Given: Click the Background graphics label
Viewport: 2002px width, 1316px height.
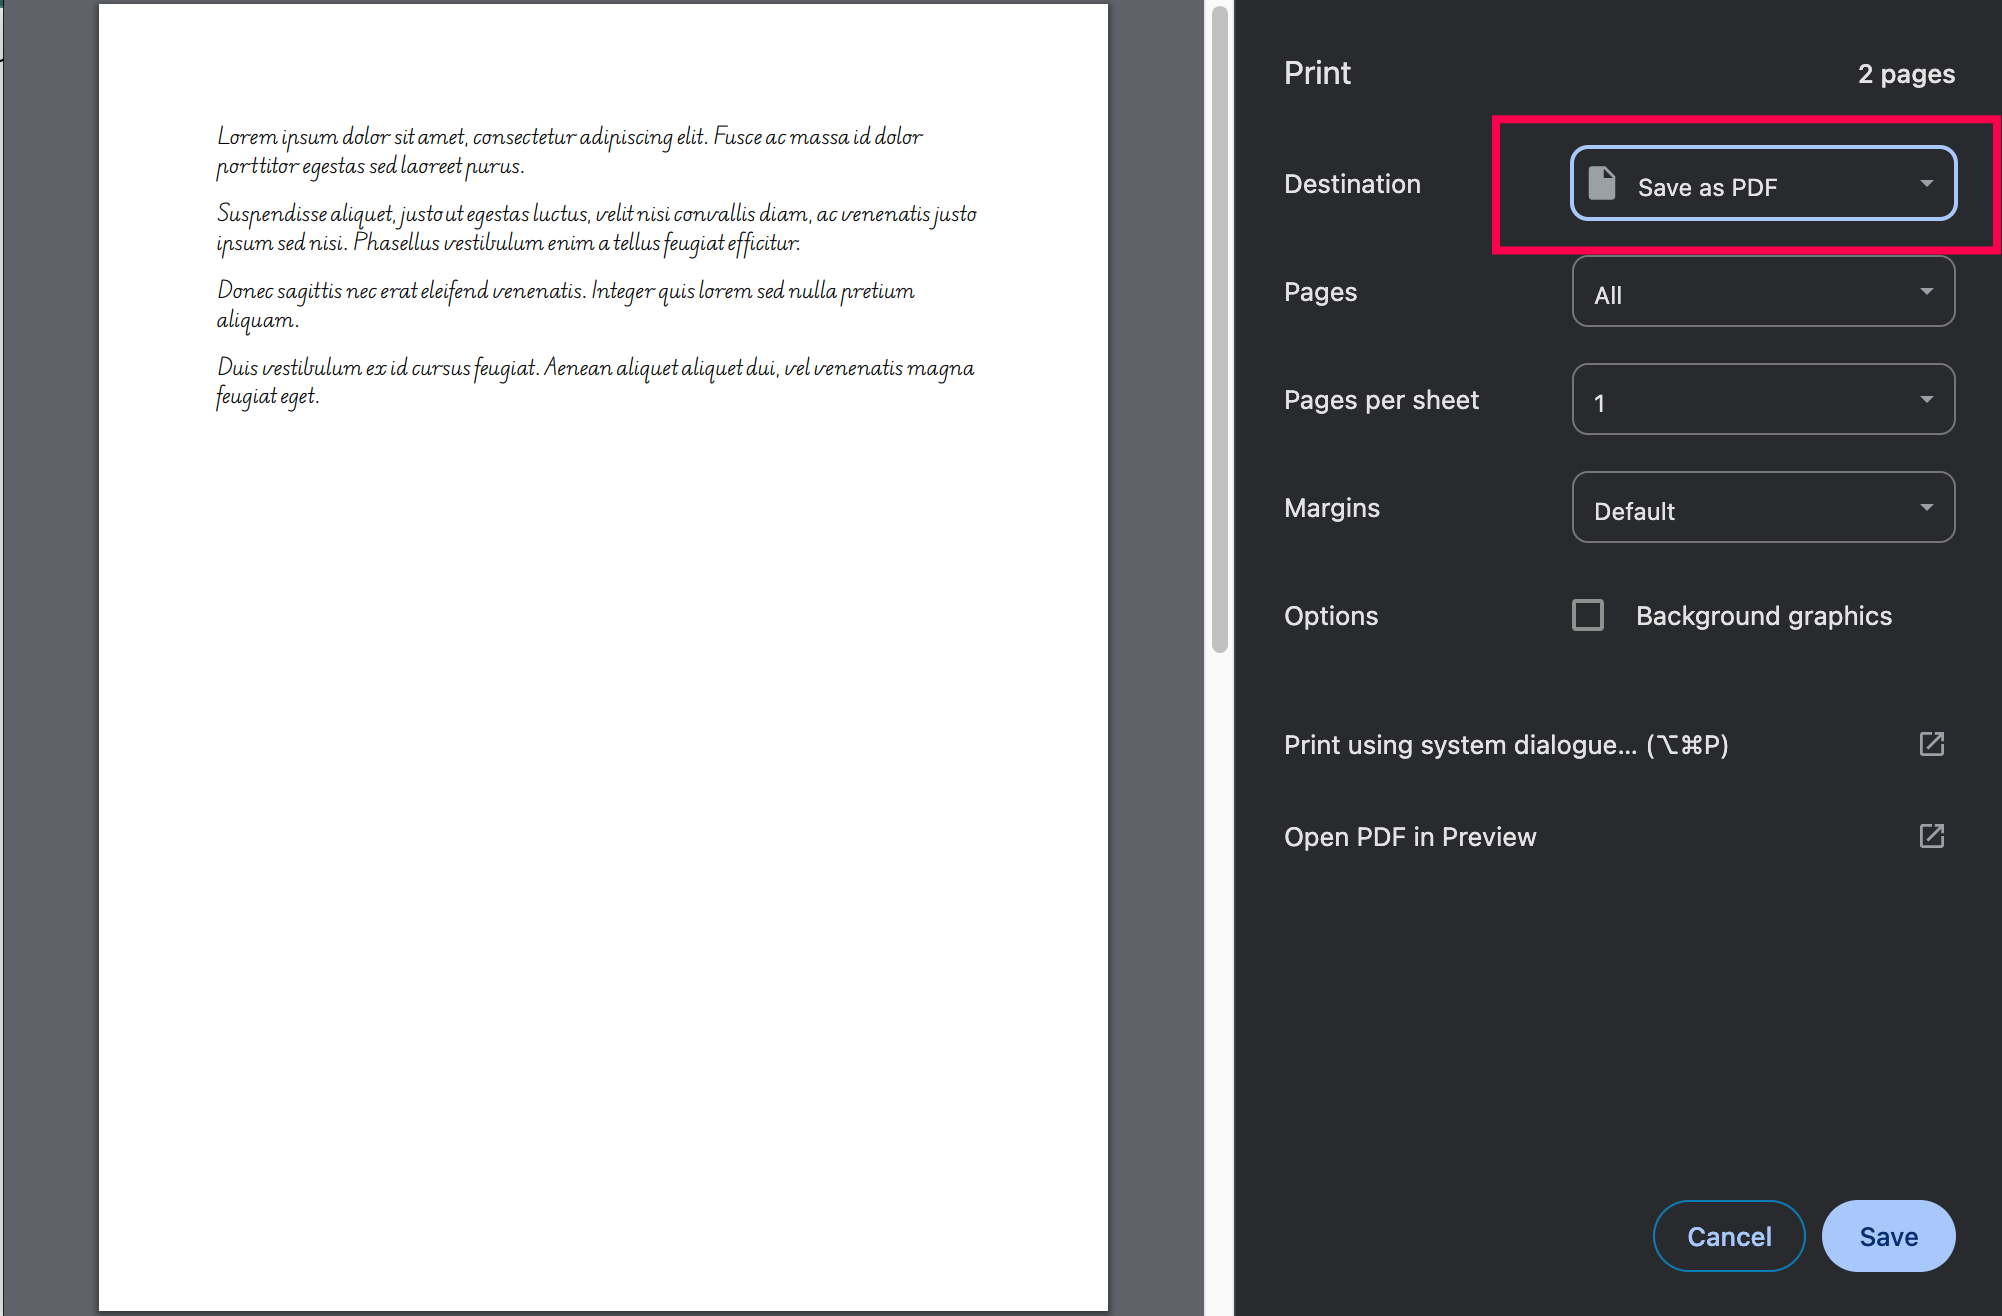Looking at the screenshot, I should click(1763, 616).
